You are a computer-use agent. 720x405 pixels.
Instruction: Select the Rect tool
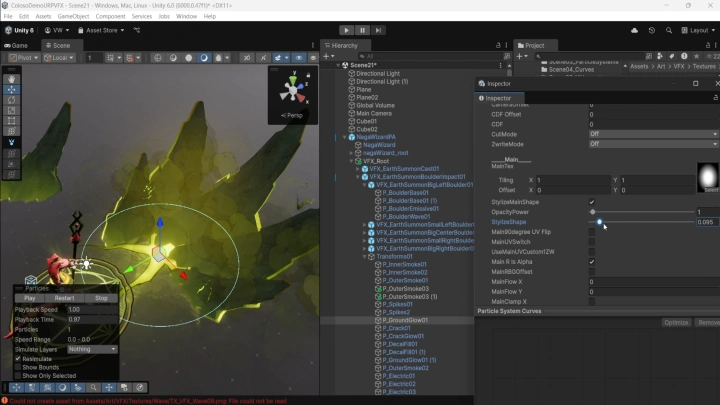point(11,121)
